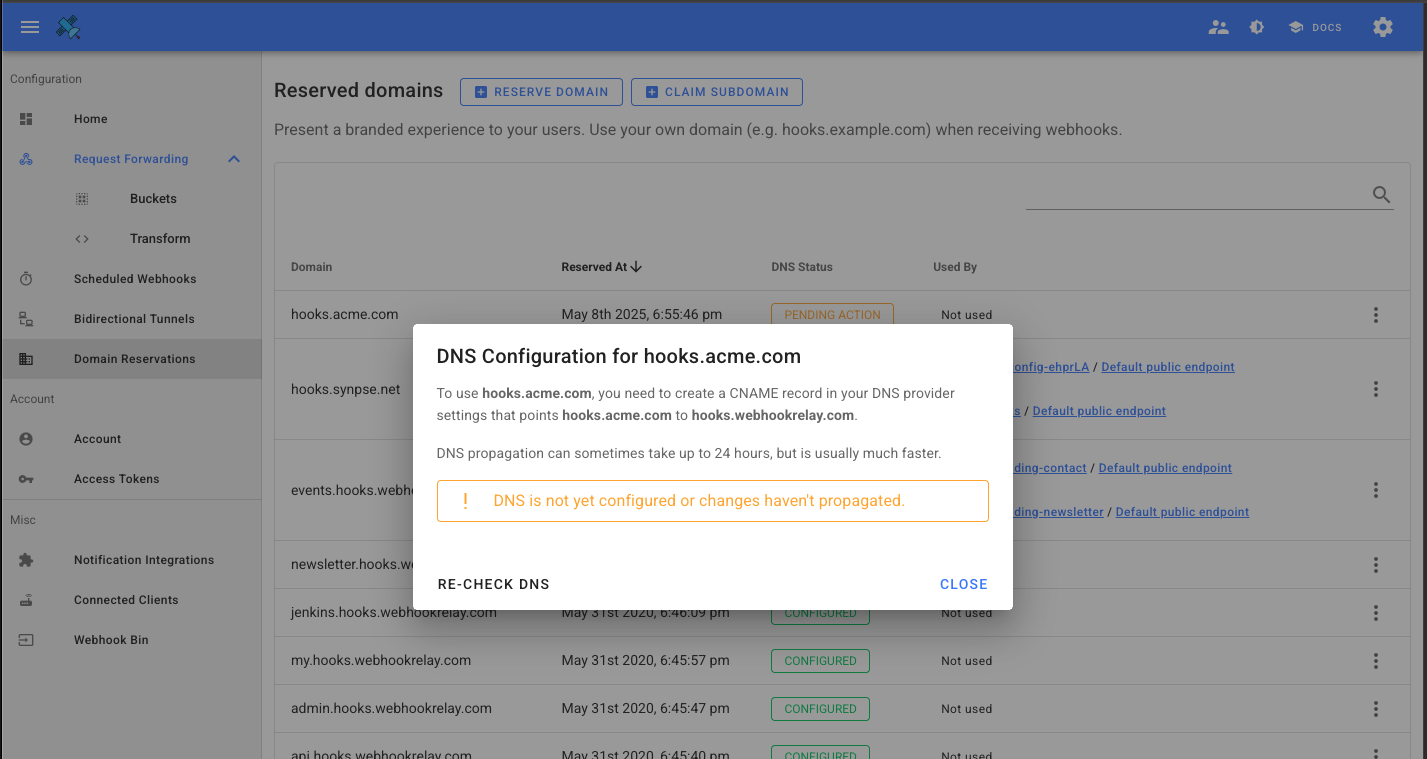1427x759 pixels.
Task: Open row options for hooks.acme.com
Action: (1376, 315)
